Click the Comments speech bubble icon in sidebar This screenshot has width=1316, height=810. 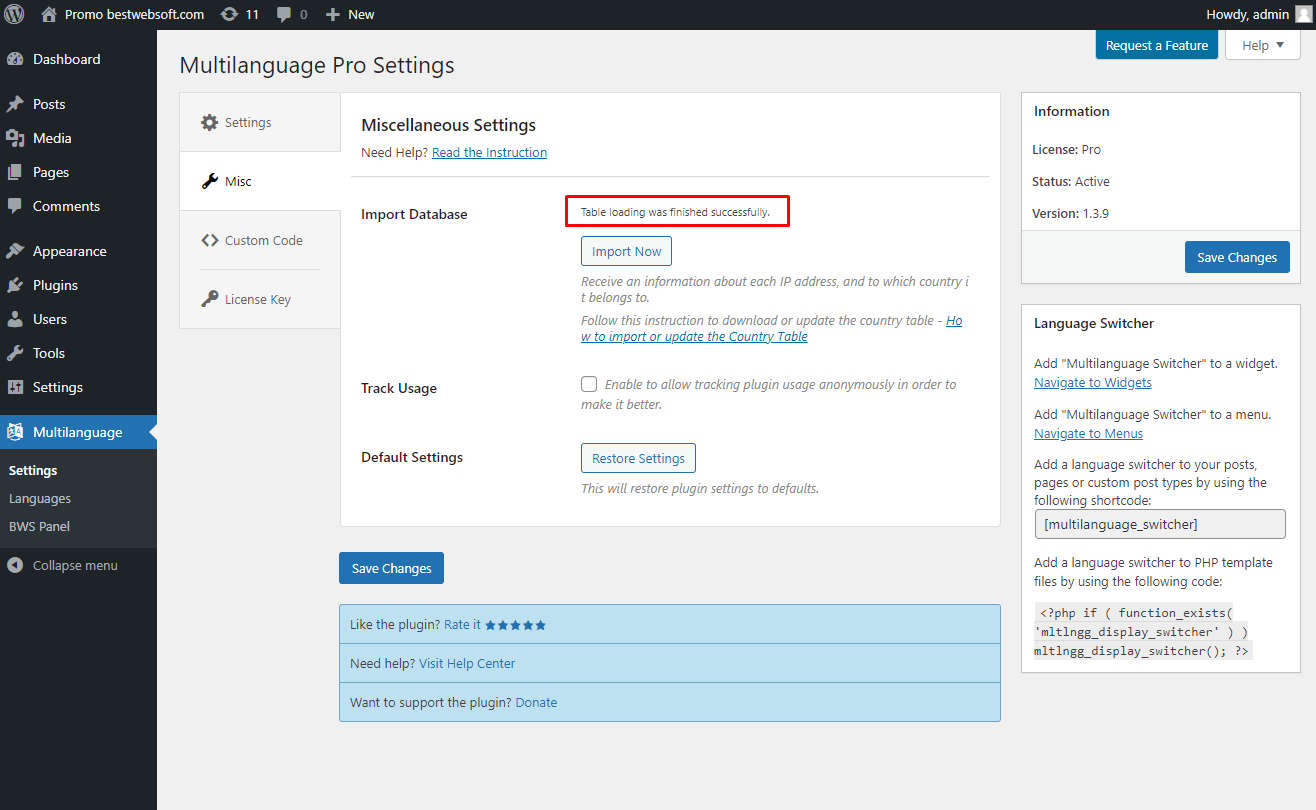(15, 206)
